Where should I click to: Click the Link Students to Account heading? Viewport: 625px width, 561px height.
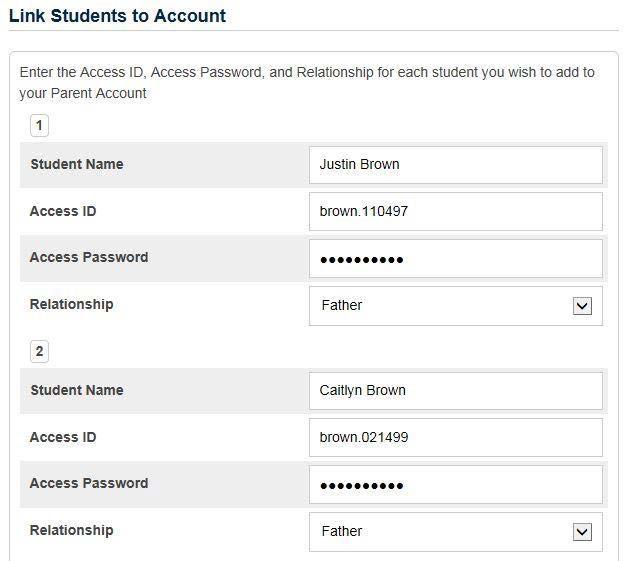click(x=117, y=16)
